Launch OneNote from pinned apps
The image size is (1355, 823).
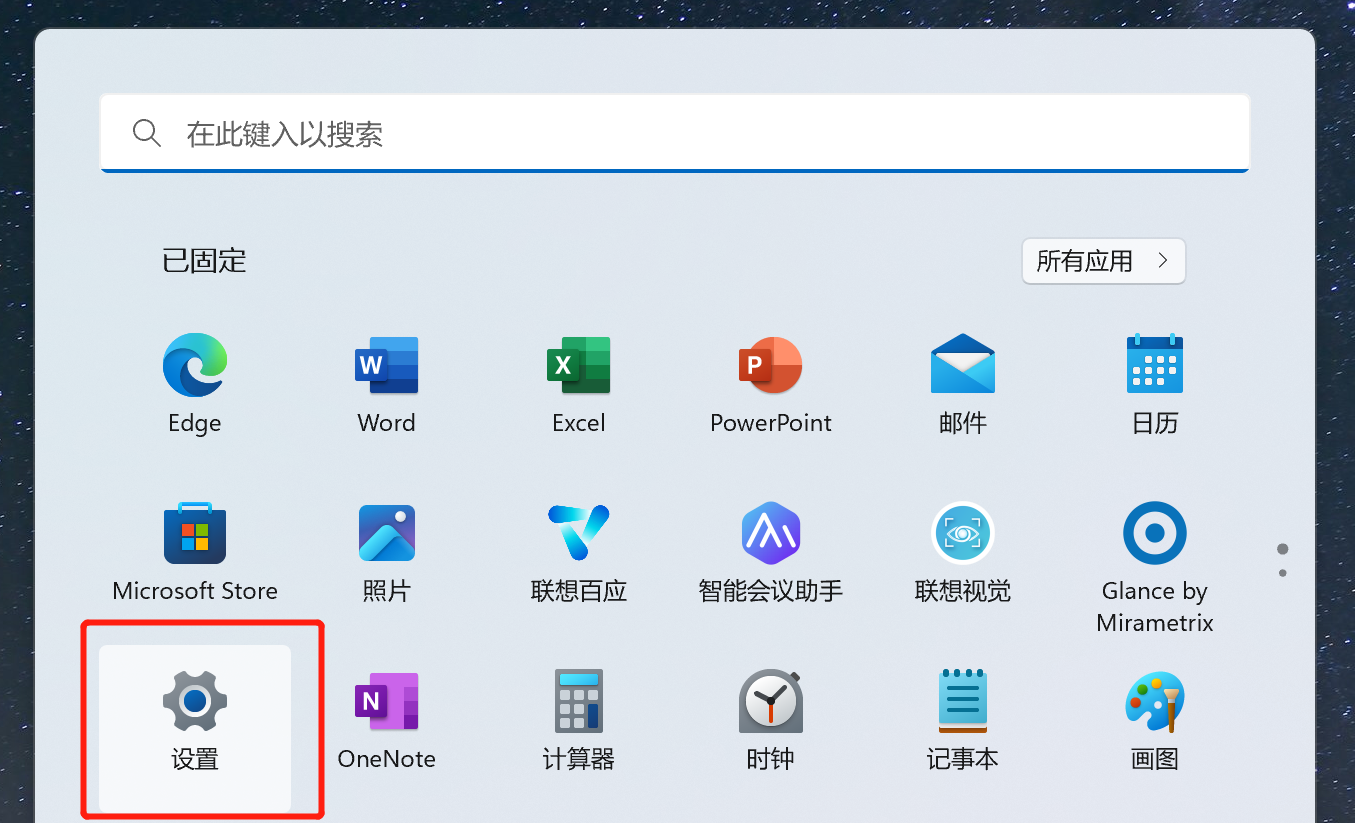coord(387,721)
